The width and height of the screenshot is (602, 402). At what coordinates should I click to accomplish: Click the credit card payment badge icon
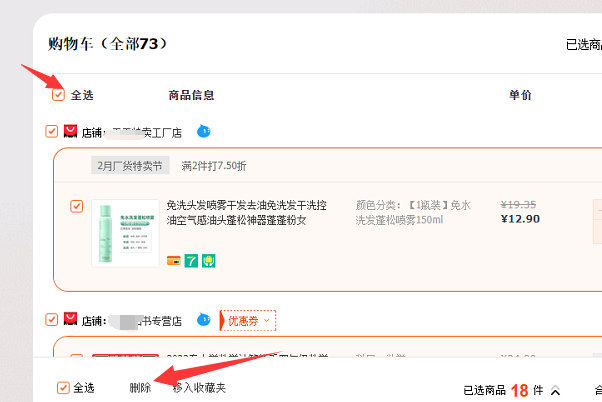[x=174, y=261]
